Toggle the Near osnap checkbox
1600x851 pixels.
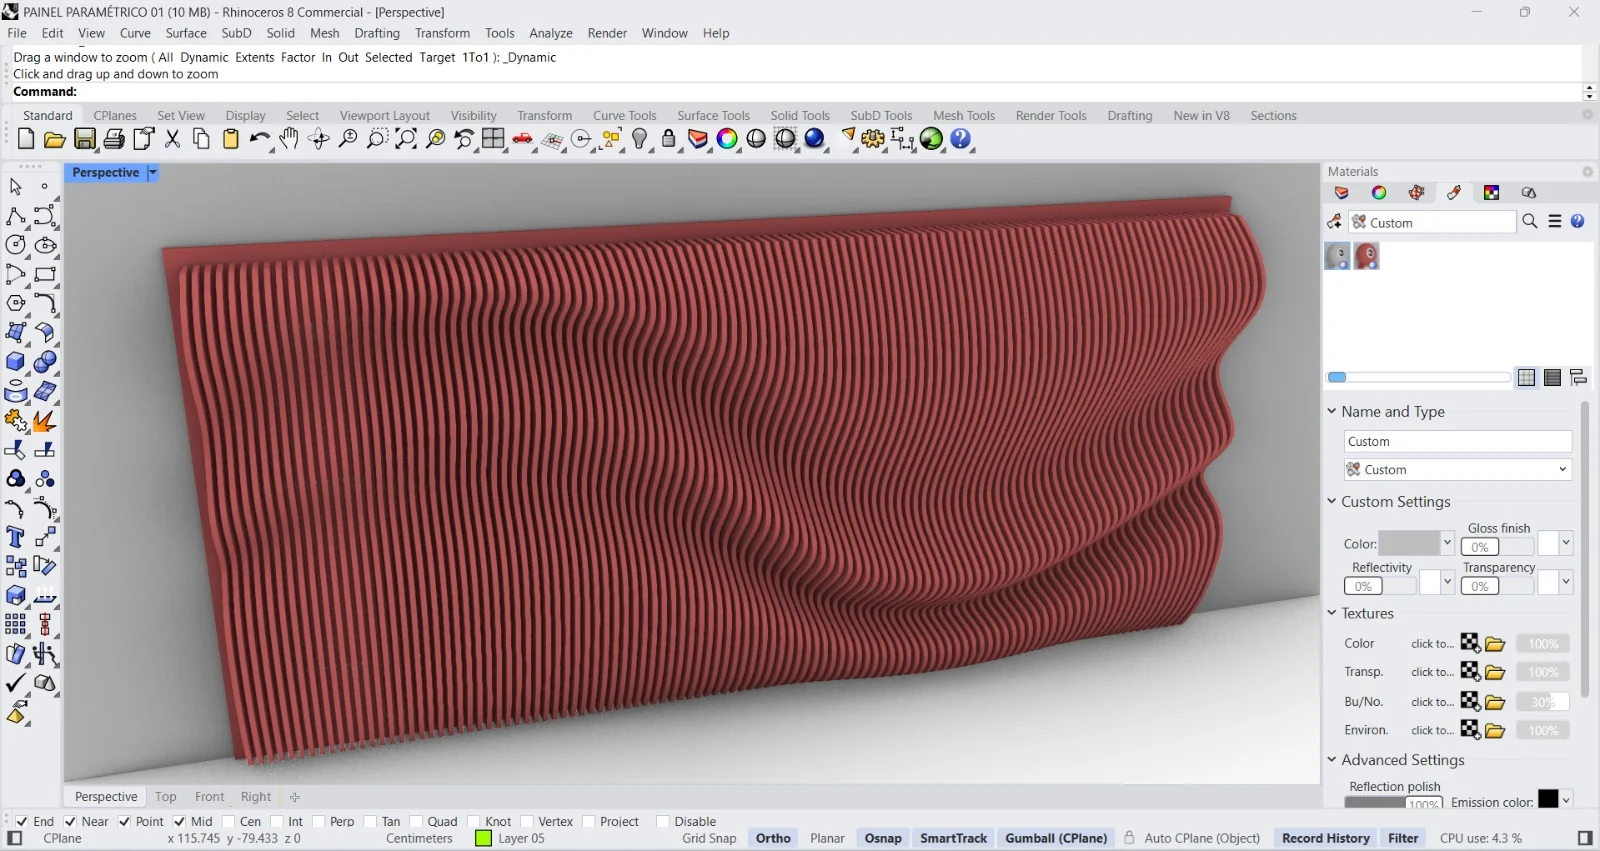tap(70, 822)
